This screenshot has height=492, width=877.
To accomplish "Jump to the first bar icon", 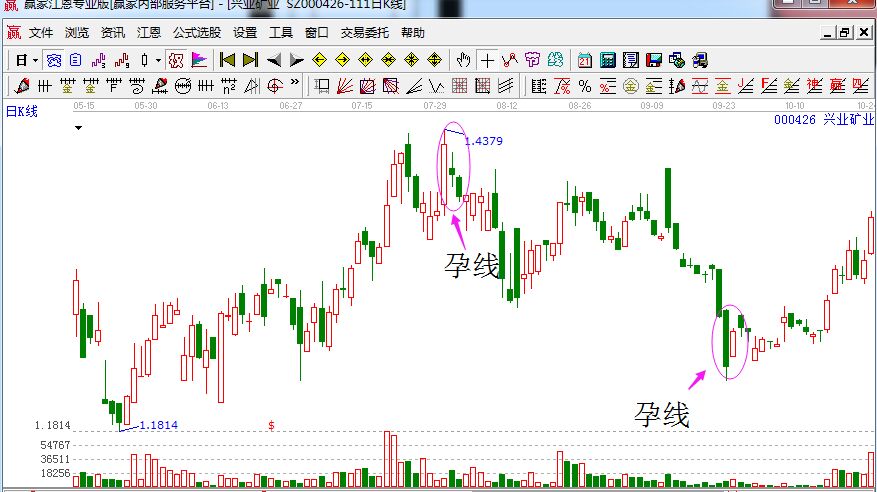I will tap(228, 60).
